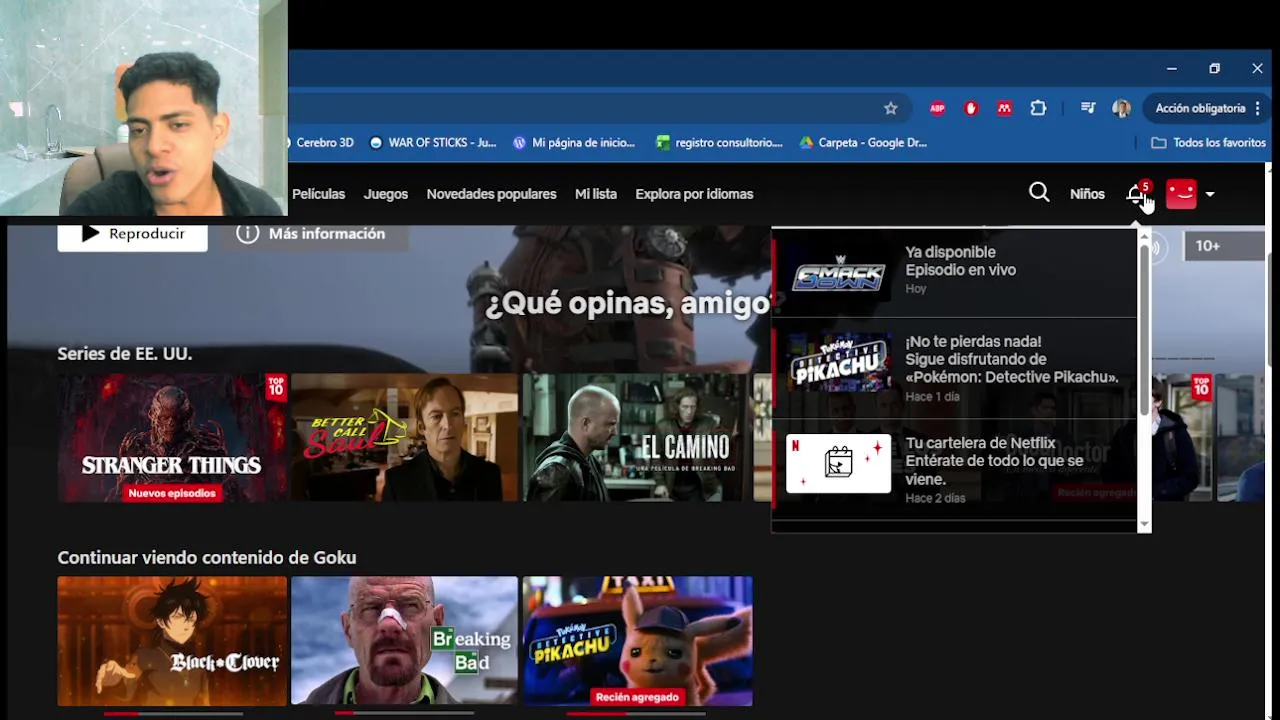
Task: Open Netflix search magnifier
Action: coord(1039,192)
